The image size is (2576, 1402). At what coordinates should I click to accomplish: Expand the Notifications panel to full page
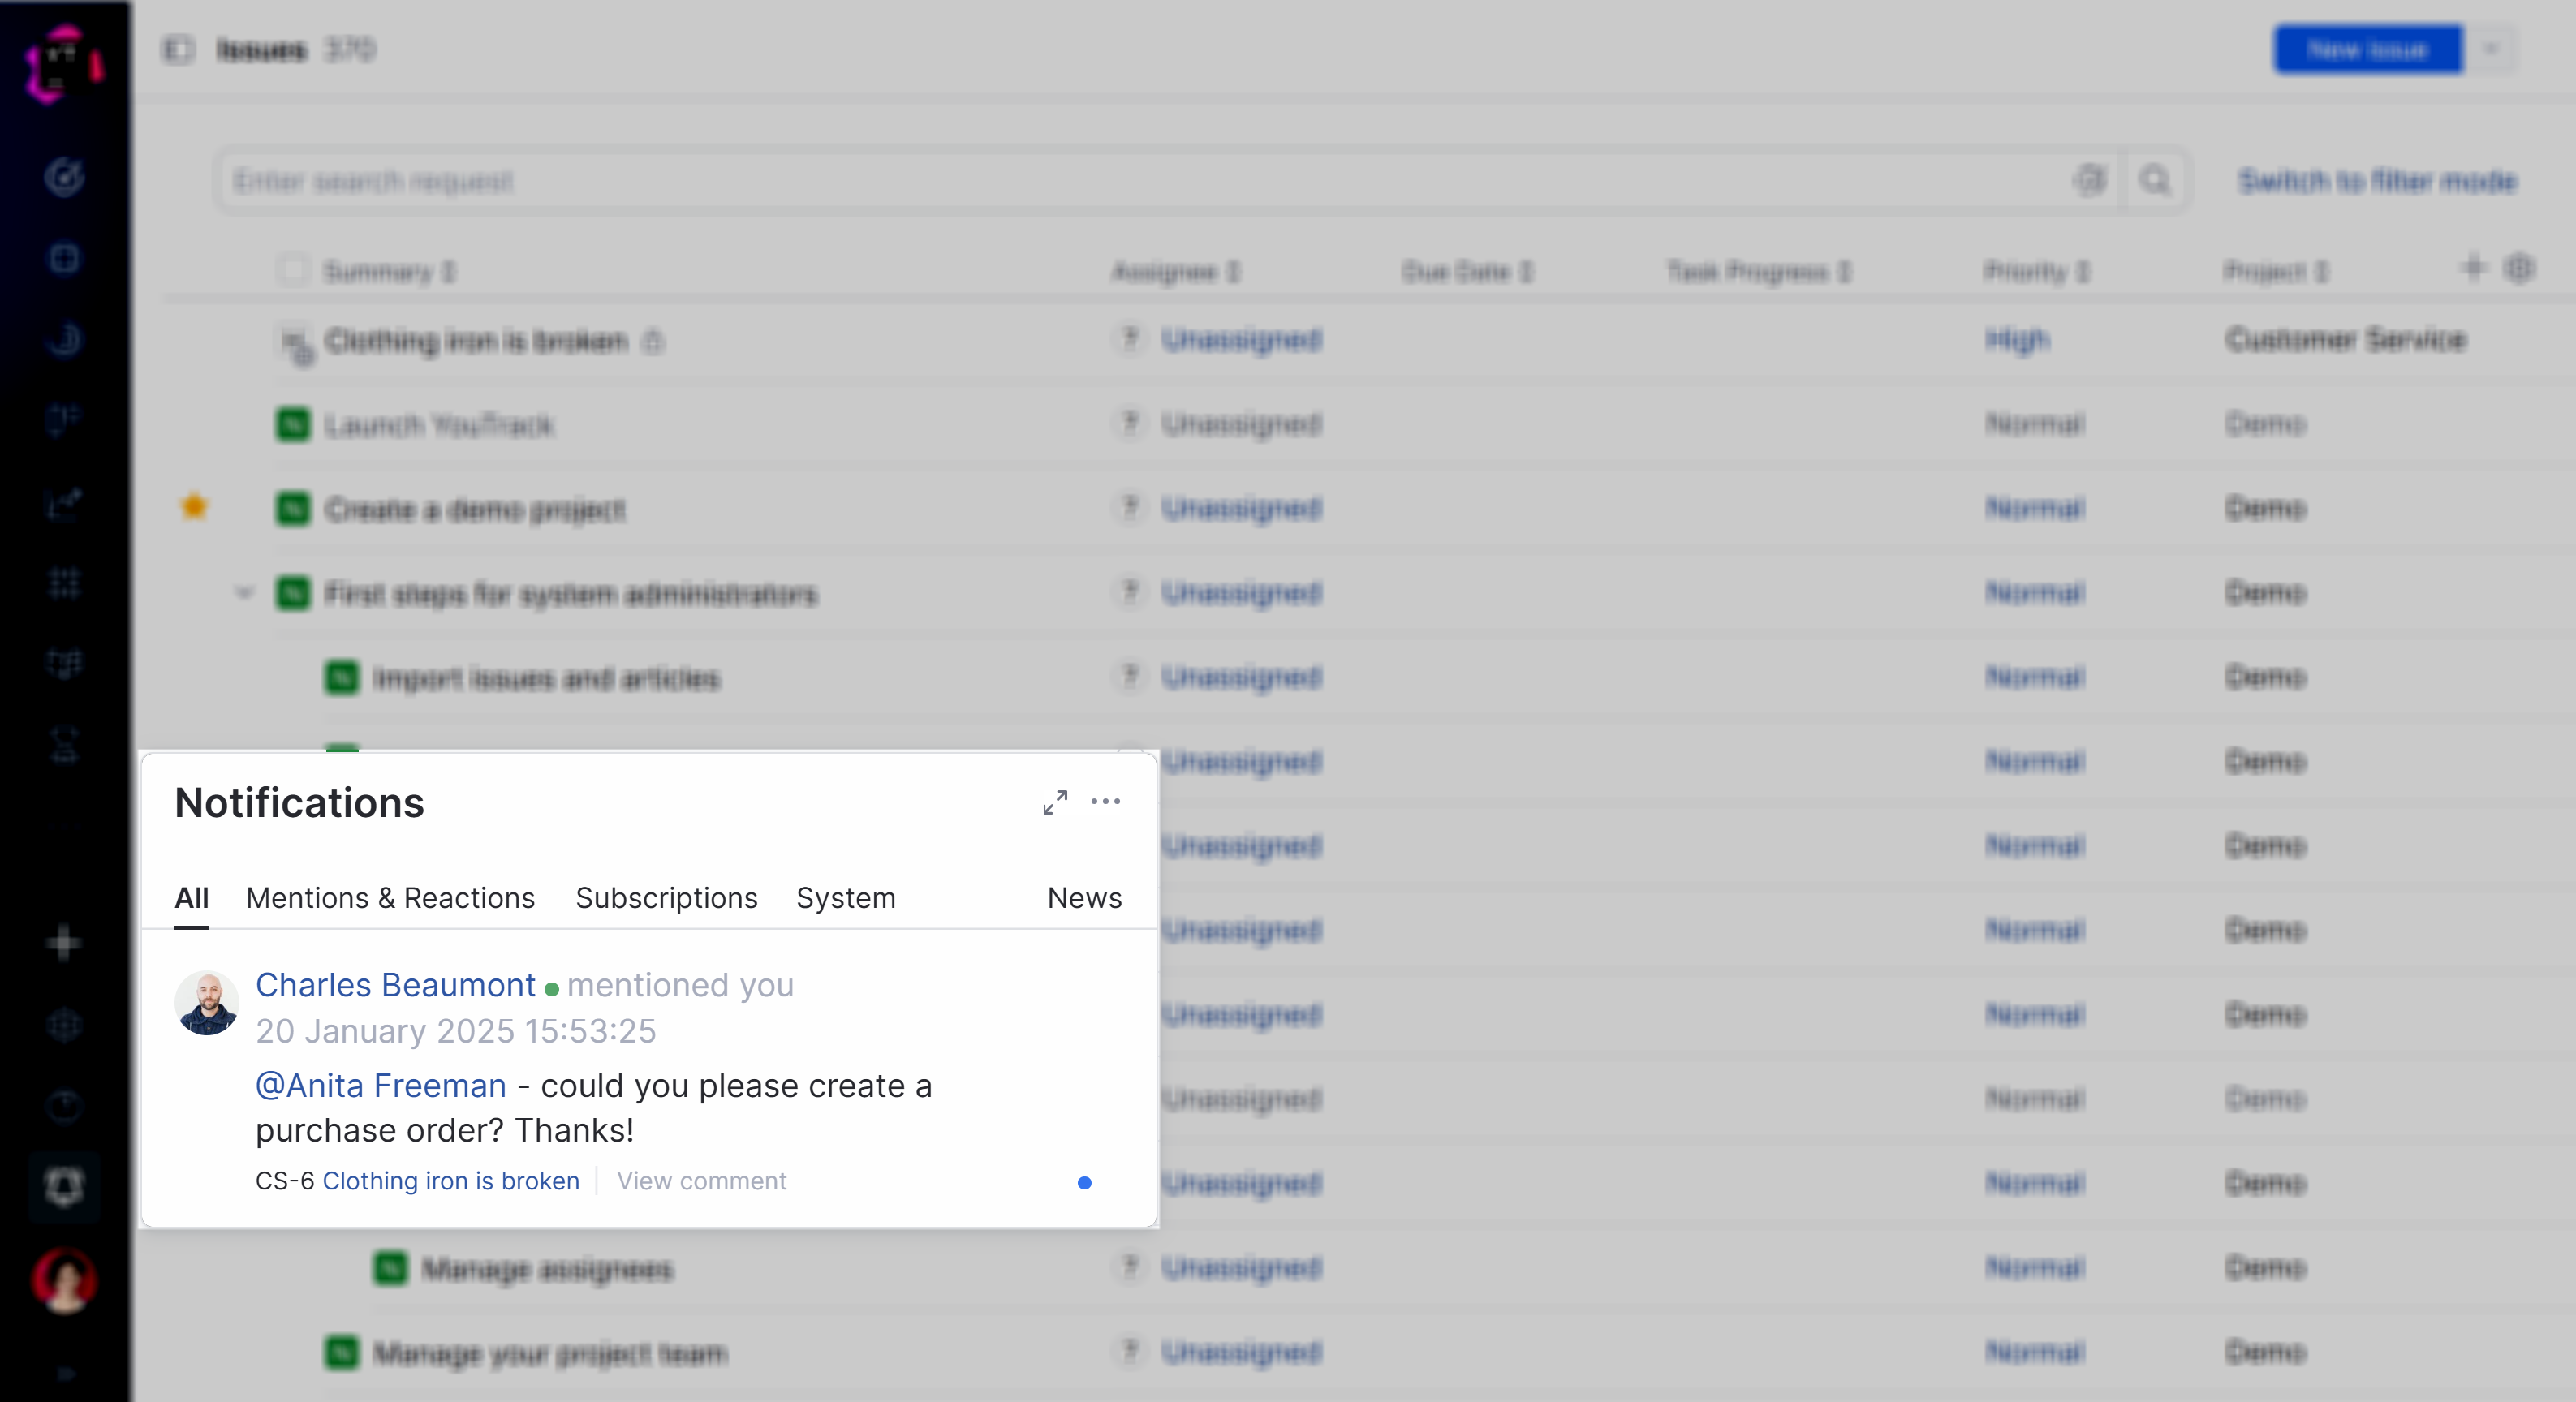[x=1055, y=802]
